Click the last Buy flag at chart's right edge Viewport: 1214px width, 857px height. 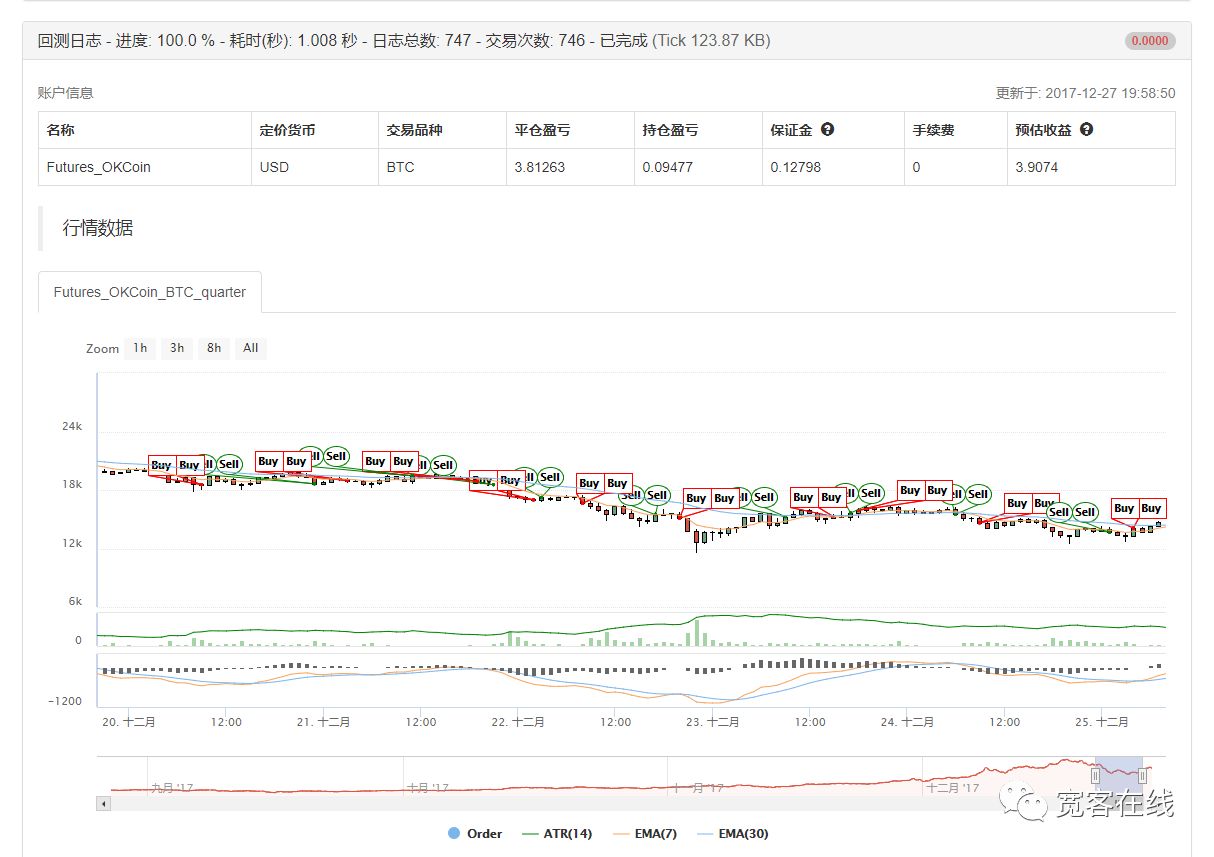click(x=1151, y=508)
